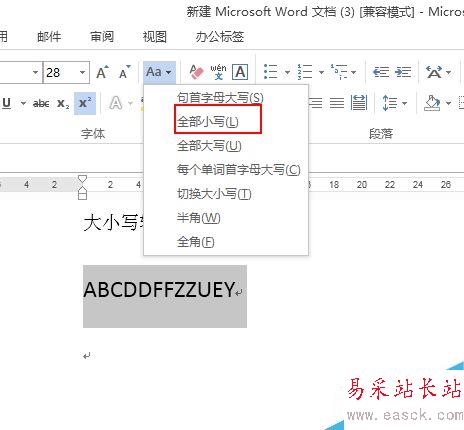Image resolution: width=464 pixels, height=430 pixels.
Task: Open the font name dropdown arrow
Action: pyautogui.click(x=35, y=72)
